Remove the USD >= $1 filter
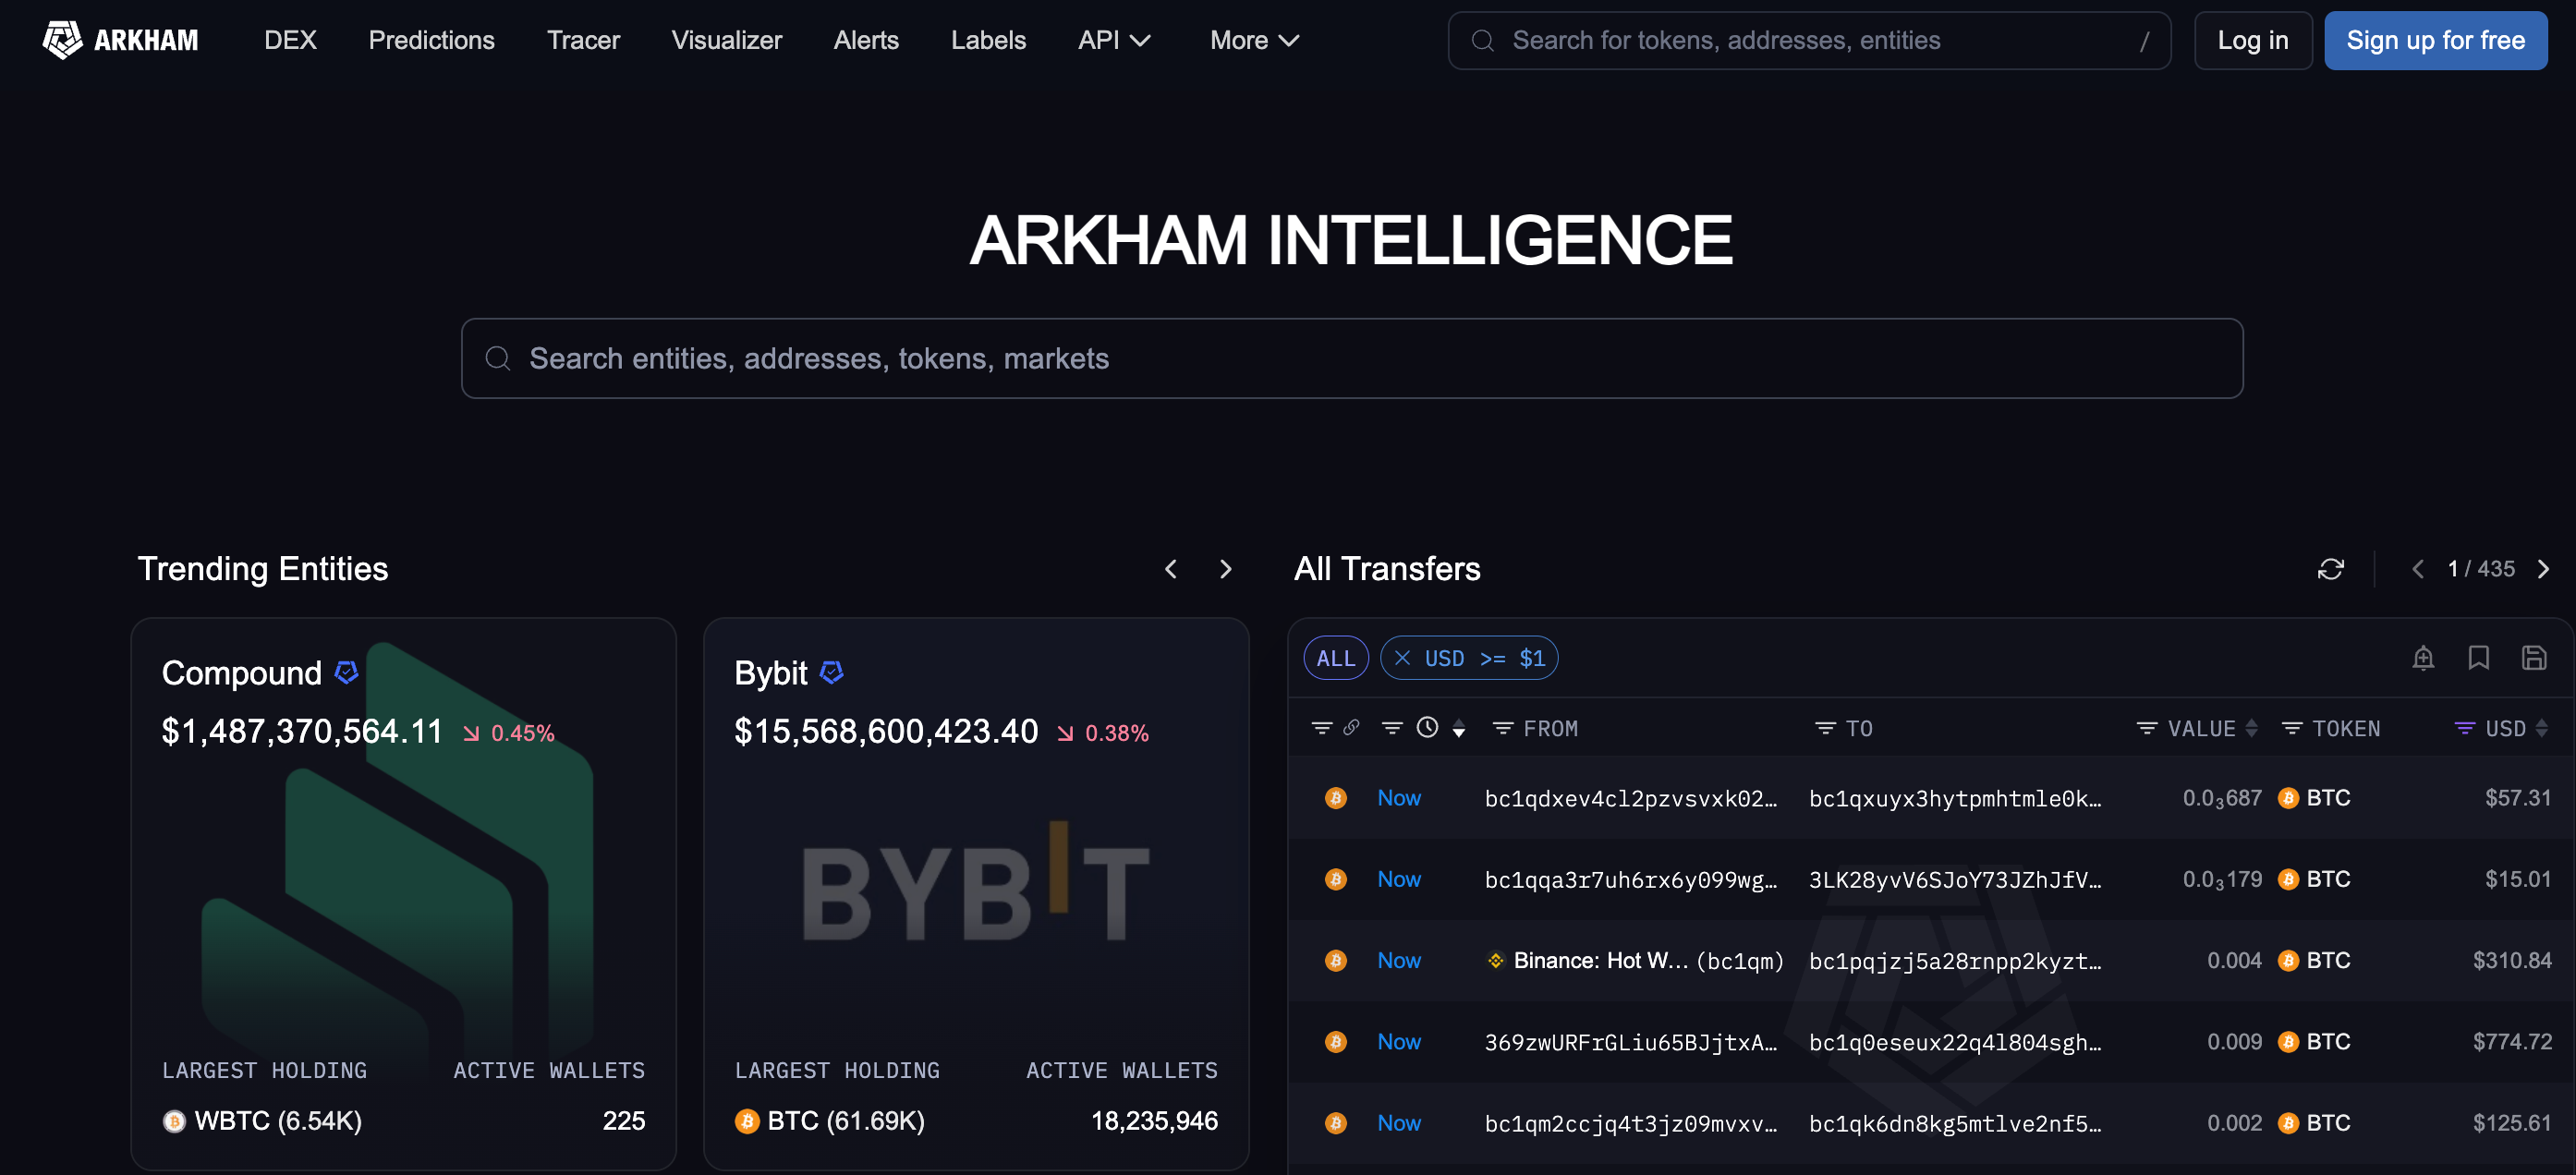 pos(1403,658)
